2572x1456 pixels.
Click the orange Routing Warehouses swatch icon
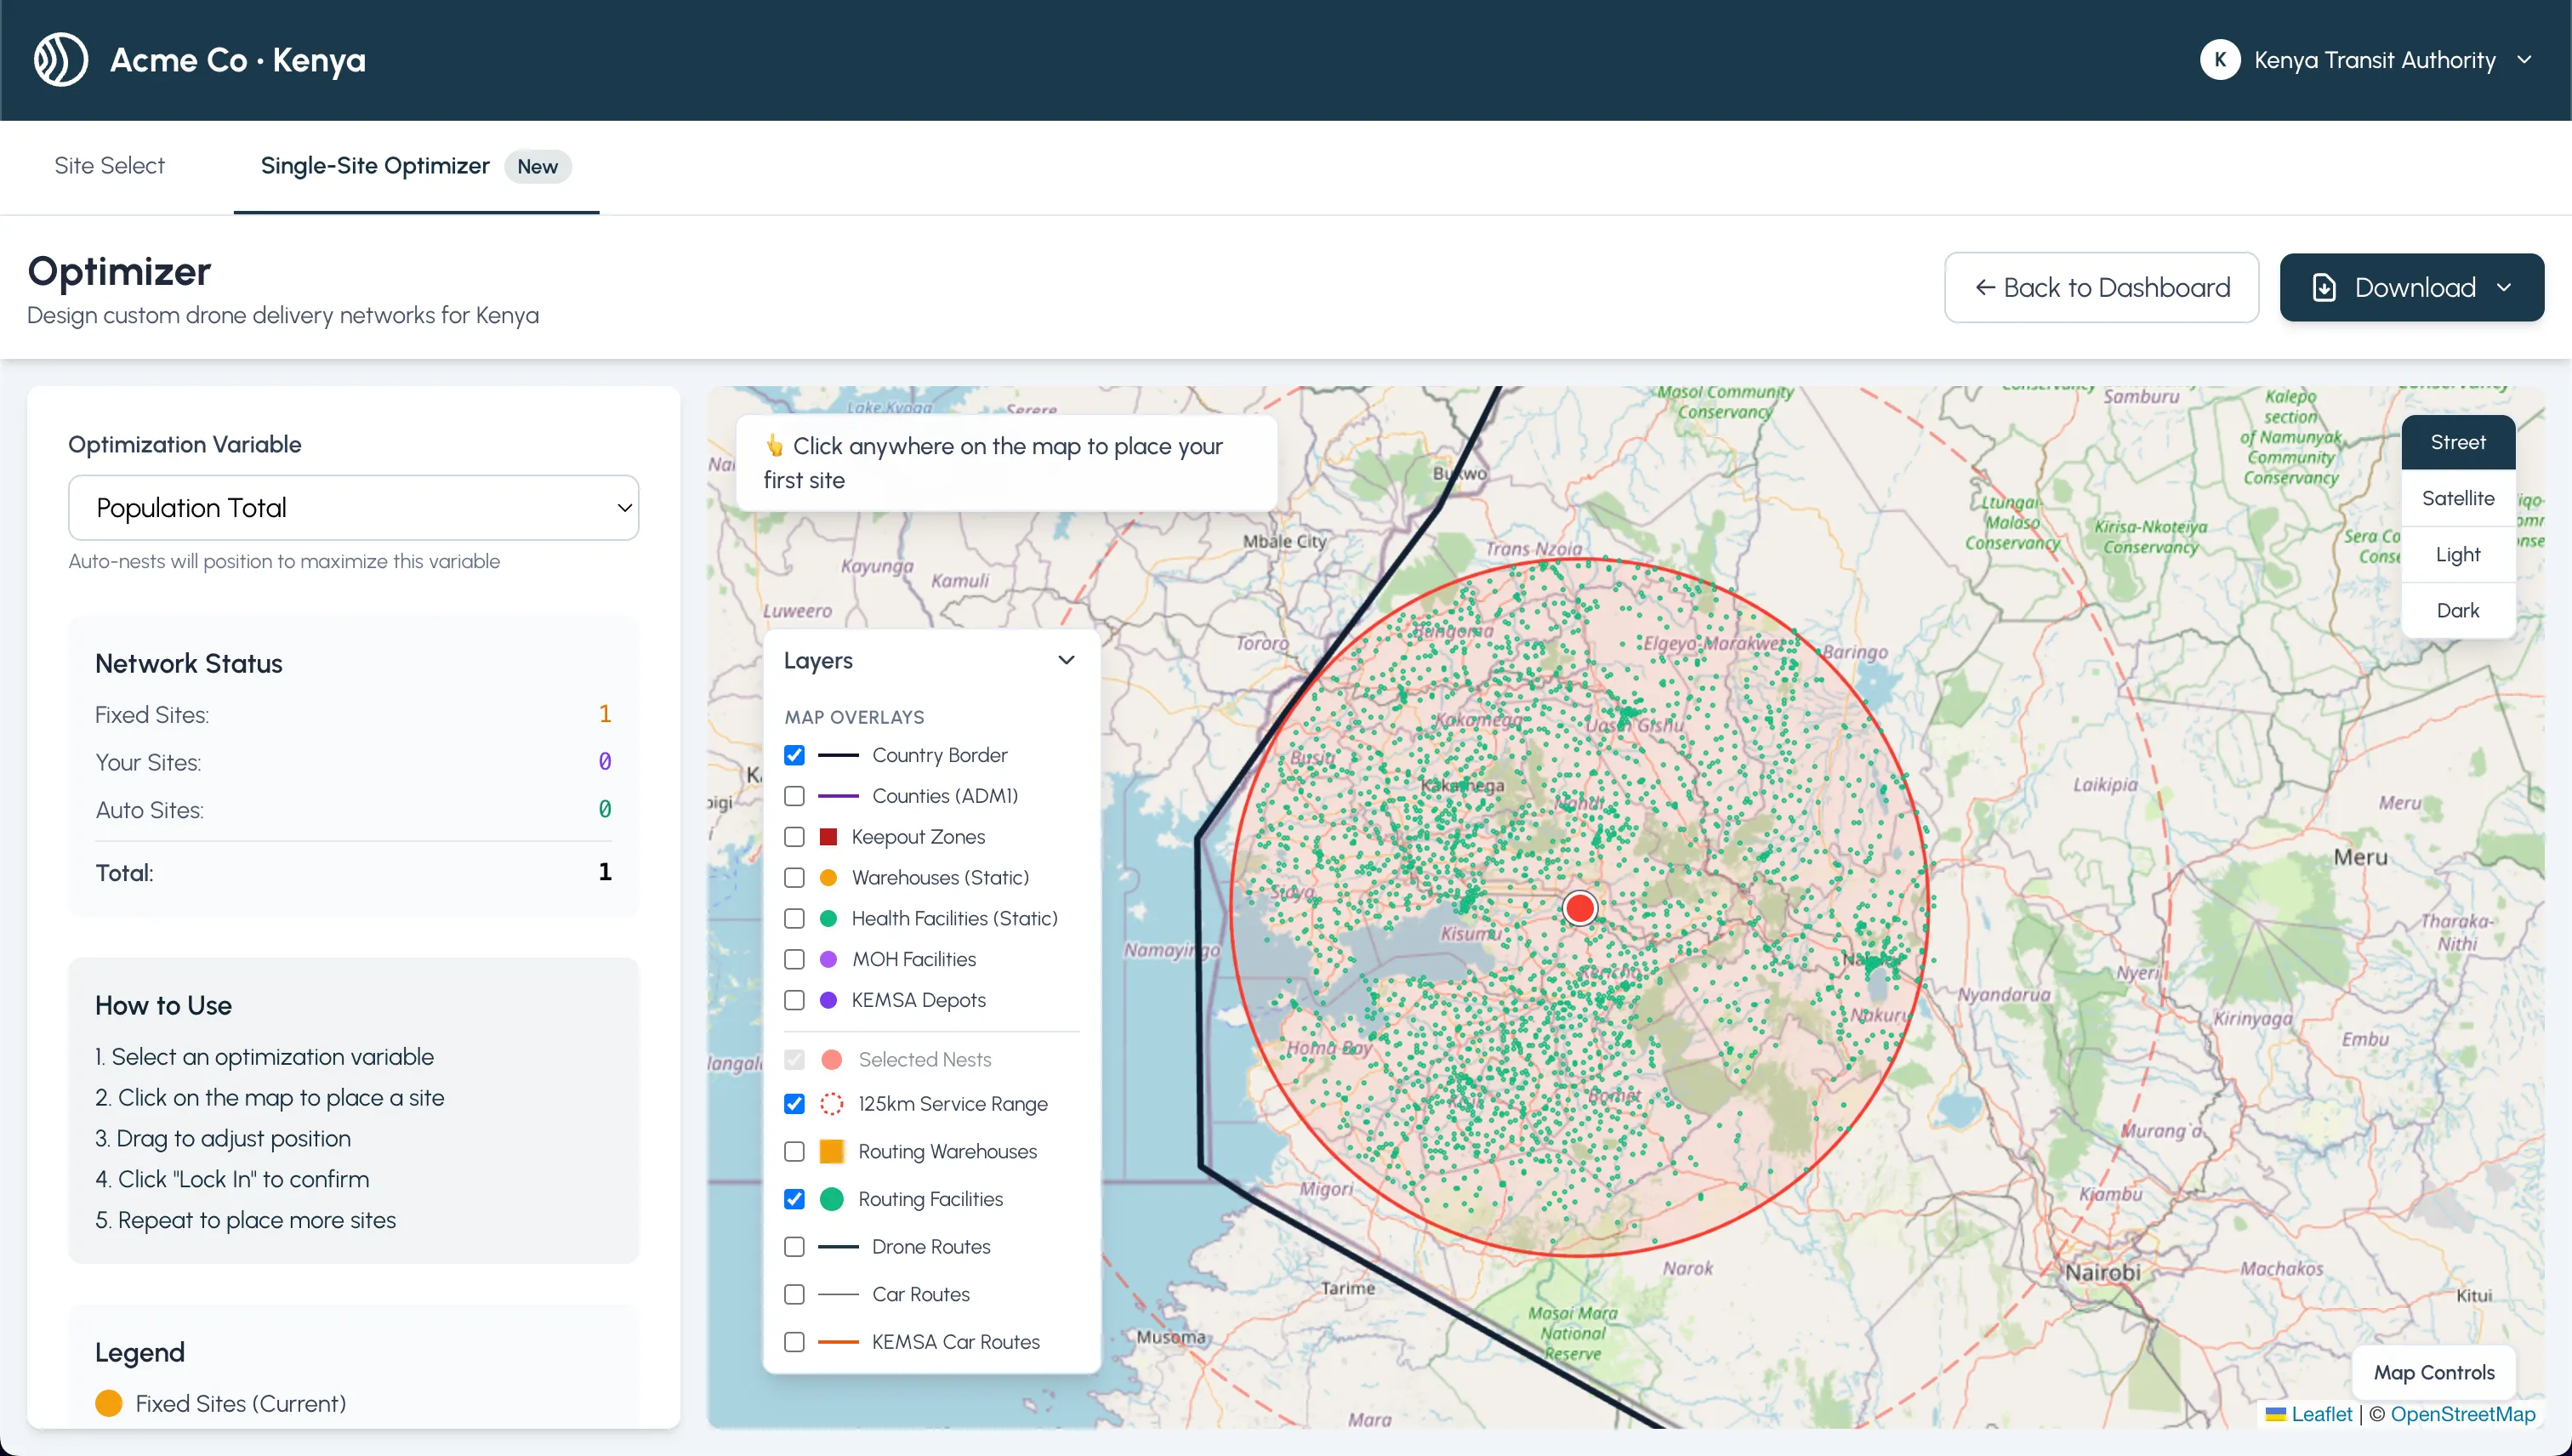(x=831, y=1151)
